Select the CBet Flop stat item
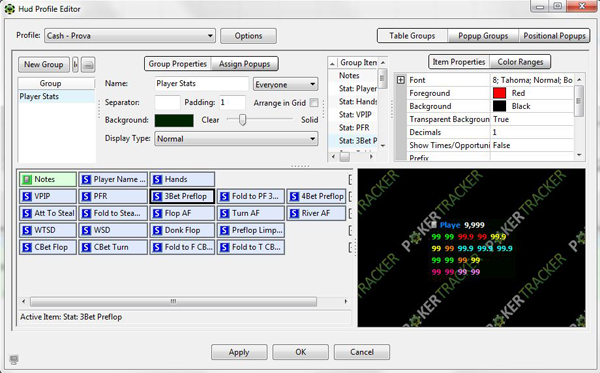This screenshot has height=373, width=600. pos(48,247)
